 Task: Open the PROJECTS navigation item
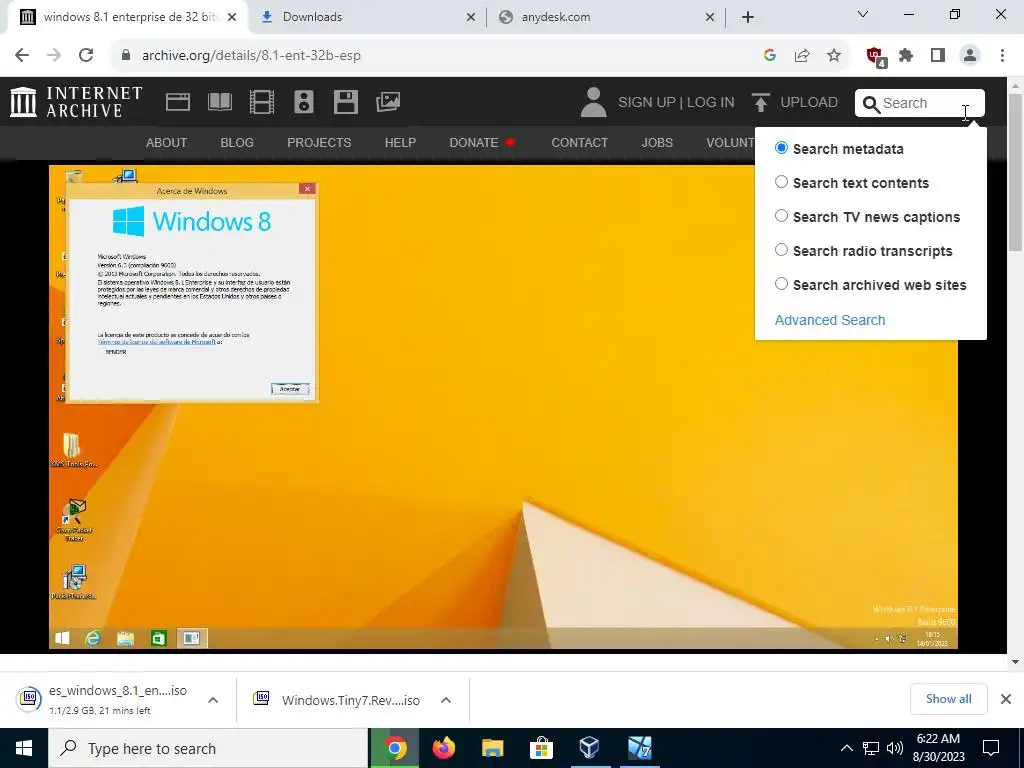point(319,142)
